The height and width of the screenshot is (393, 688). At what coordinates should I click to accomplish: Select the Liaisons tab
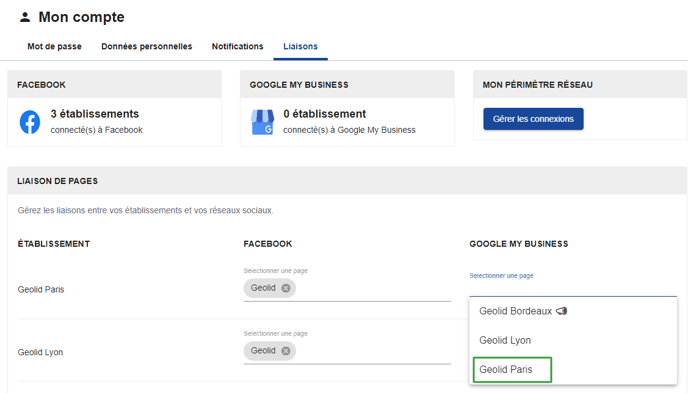click(301, 46)
